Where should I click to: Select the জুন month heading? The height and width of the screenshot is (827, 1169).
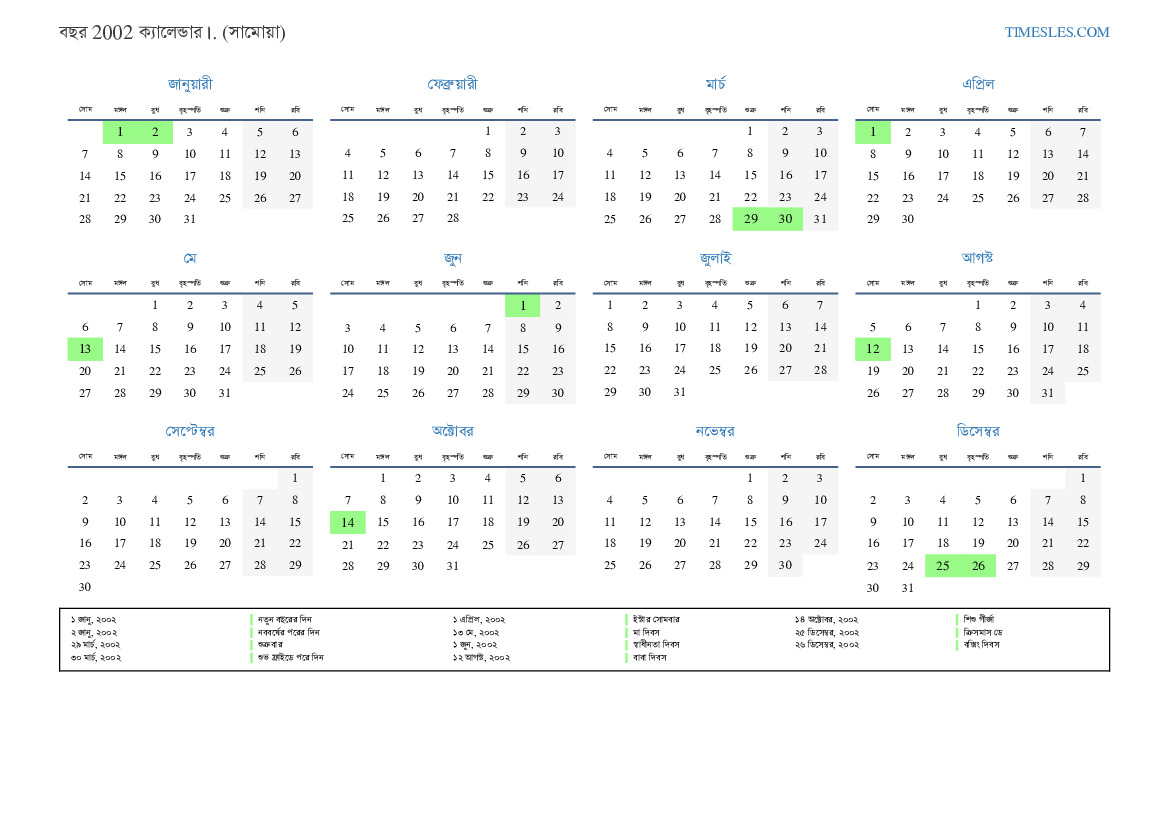[453, 258]
